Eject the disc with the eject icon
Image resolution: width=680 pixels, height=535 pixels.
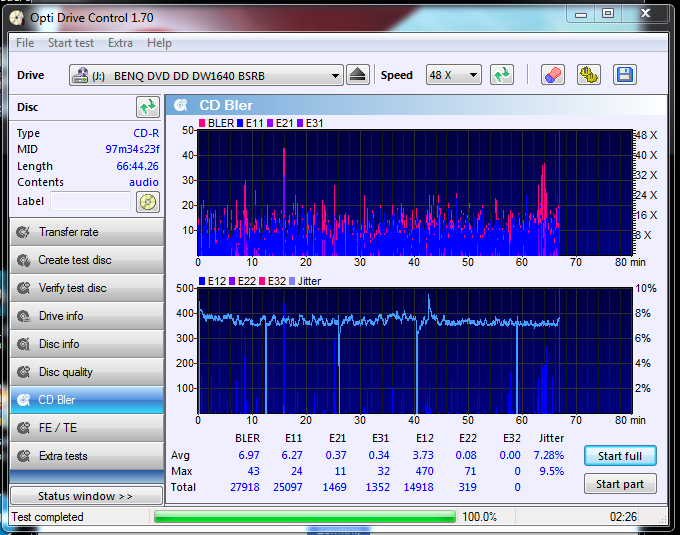coord(358,75)
